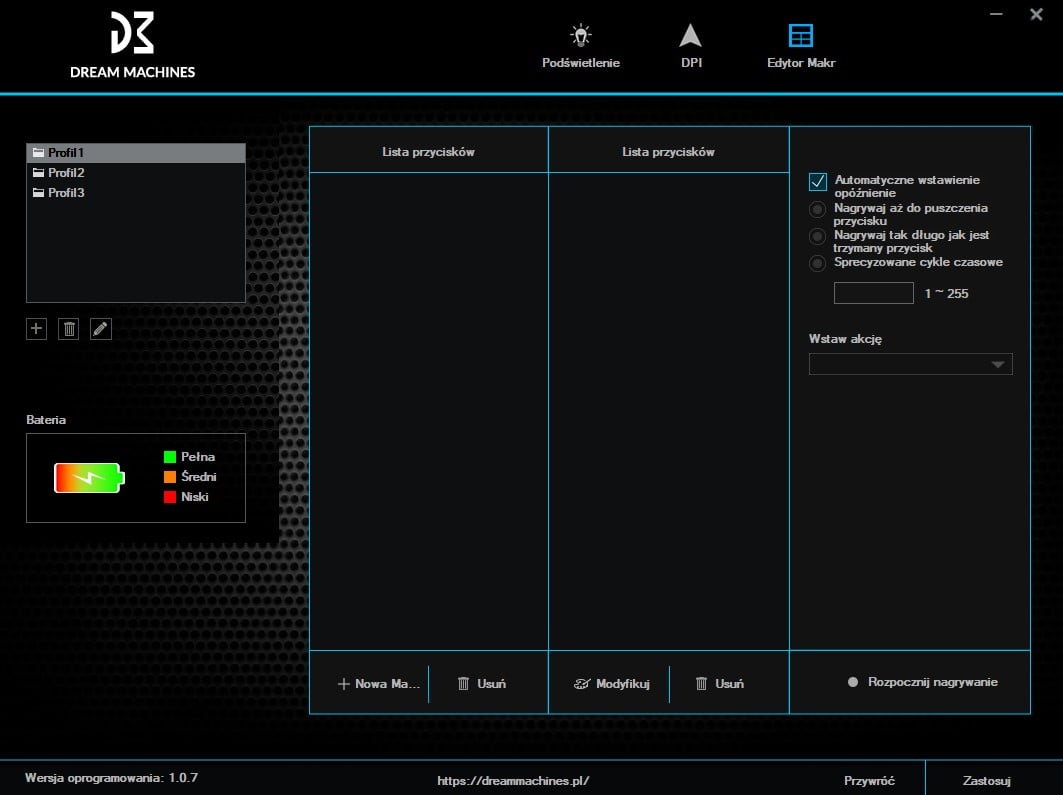1063x795 pixels.
Task: Open the Wstaw akcję dropdown
Action: coord(910,364)
